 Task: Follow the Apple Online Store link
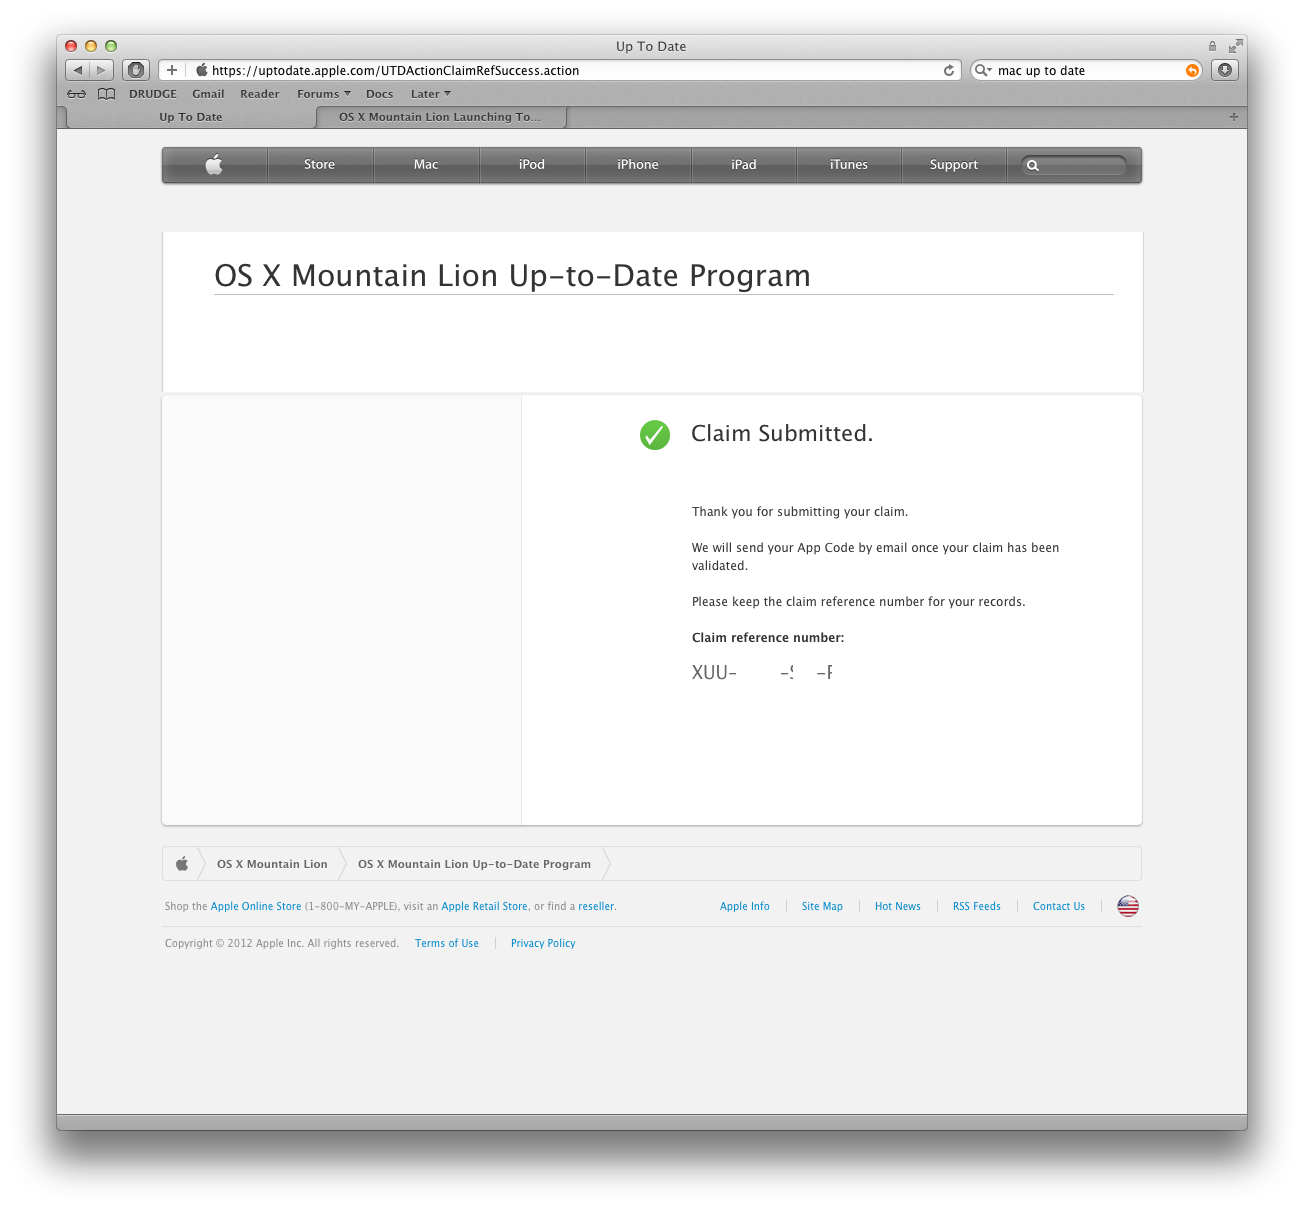256,907
